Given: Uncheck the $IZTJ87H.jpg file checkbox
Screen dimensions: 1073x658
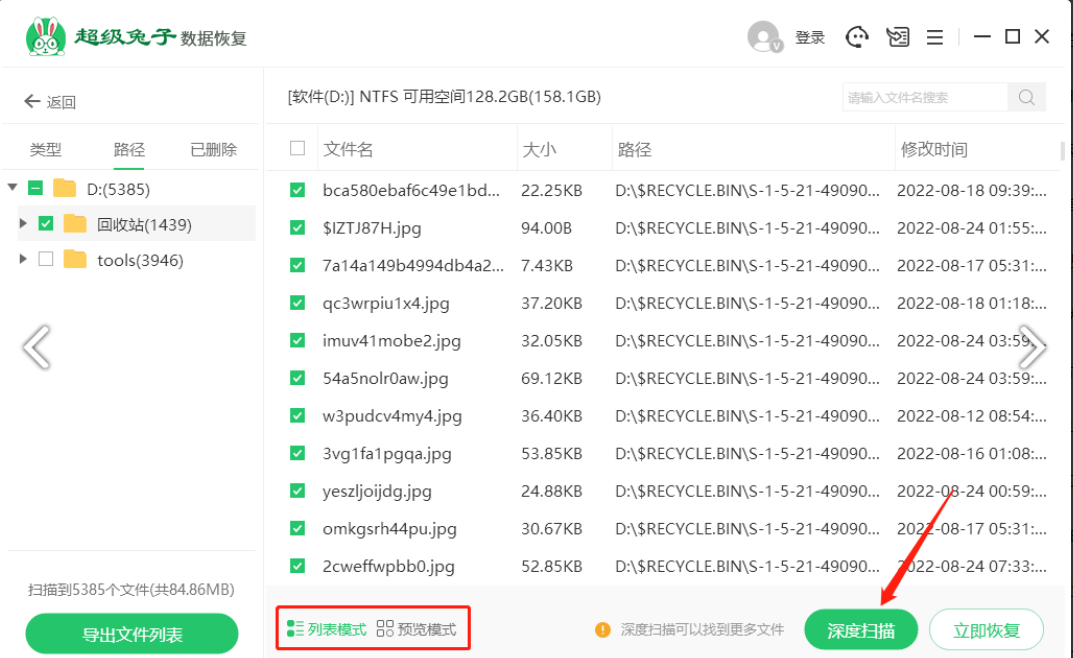Looking at the screenshot, I should point(297,227).
